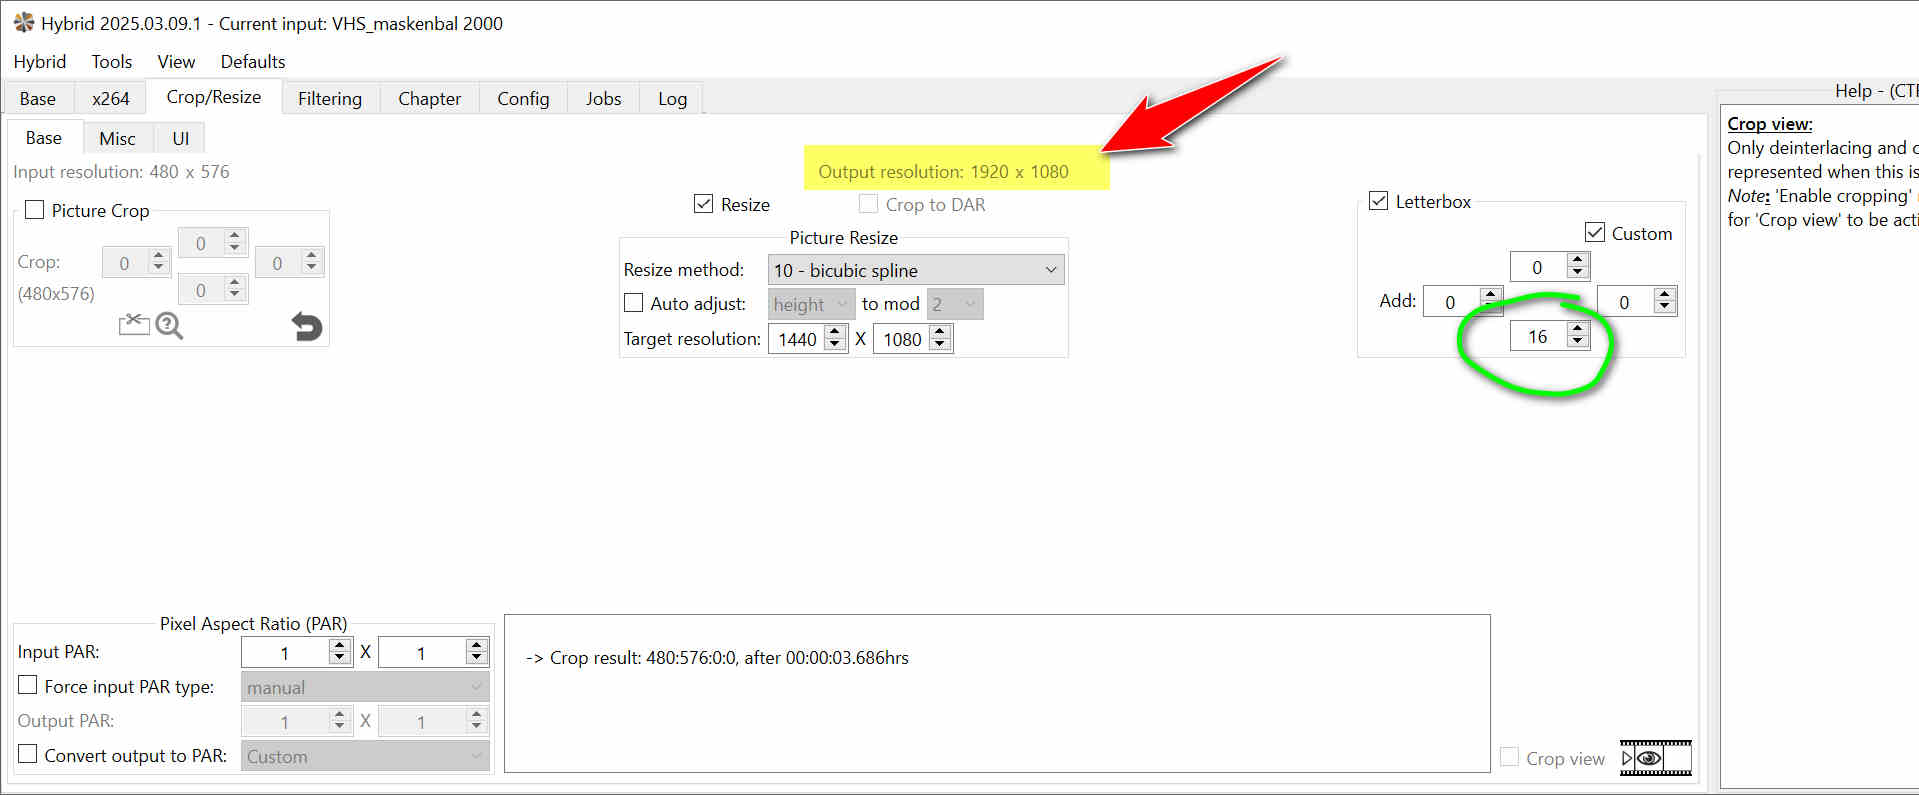Increase bottom letterbox value of 16
This screenshot has height=795, width=1919.
coord(1578,329)
